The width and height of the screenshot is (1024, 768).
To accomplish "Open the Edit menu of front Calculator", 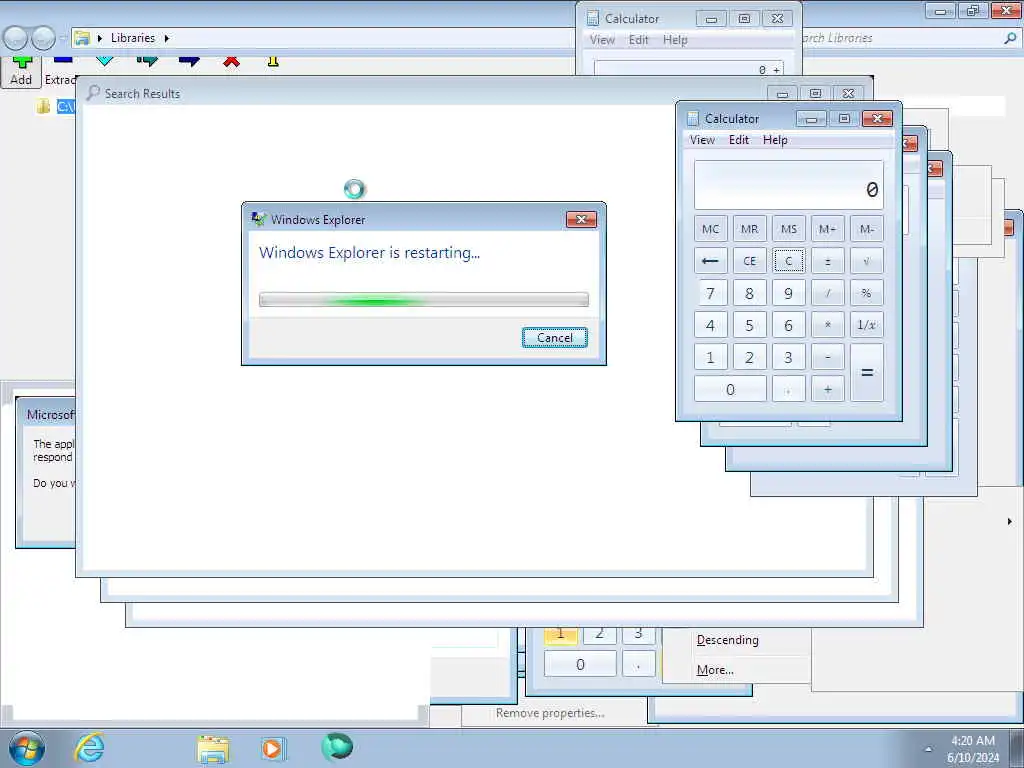I will [739, 140].
